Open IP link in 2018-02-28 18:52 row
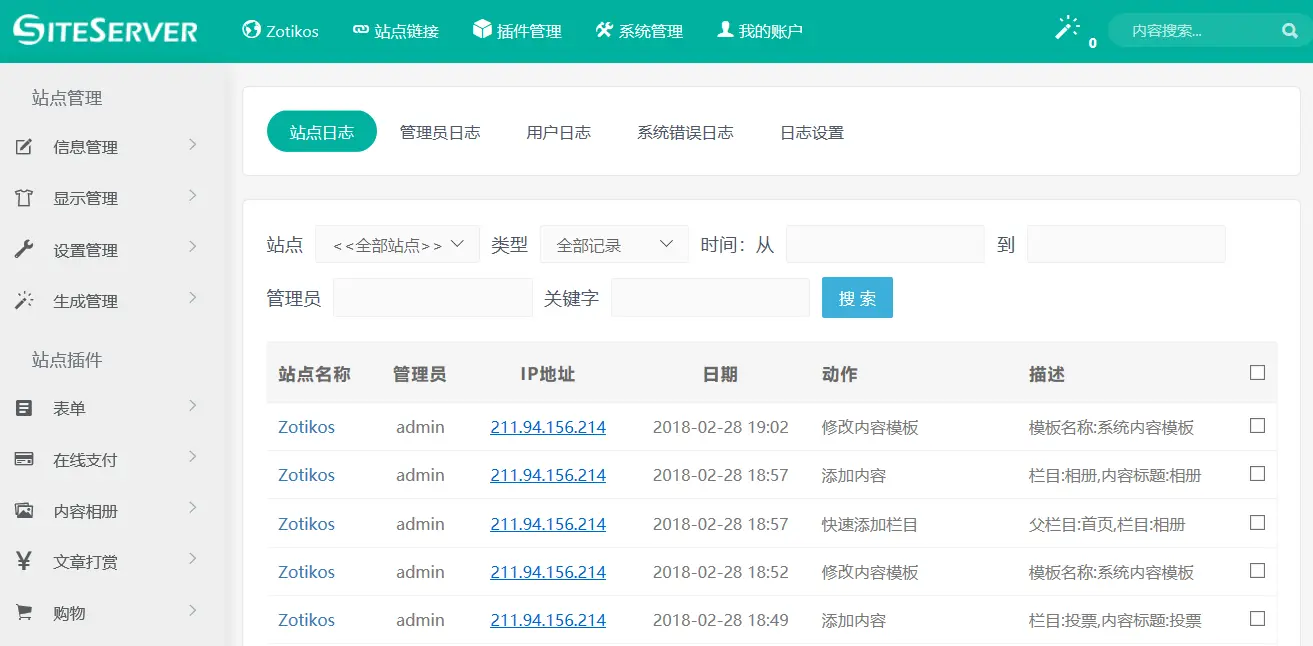Image resolution: width=1313 pixels, height=646 pixels. [x=548, y=572]
